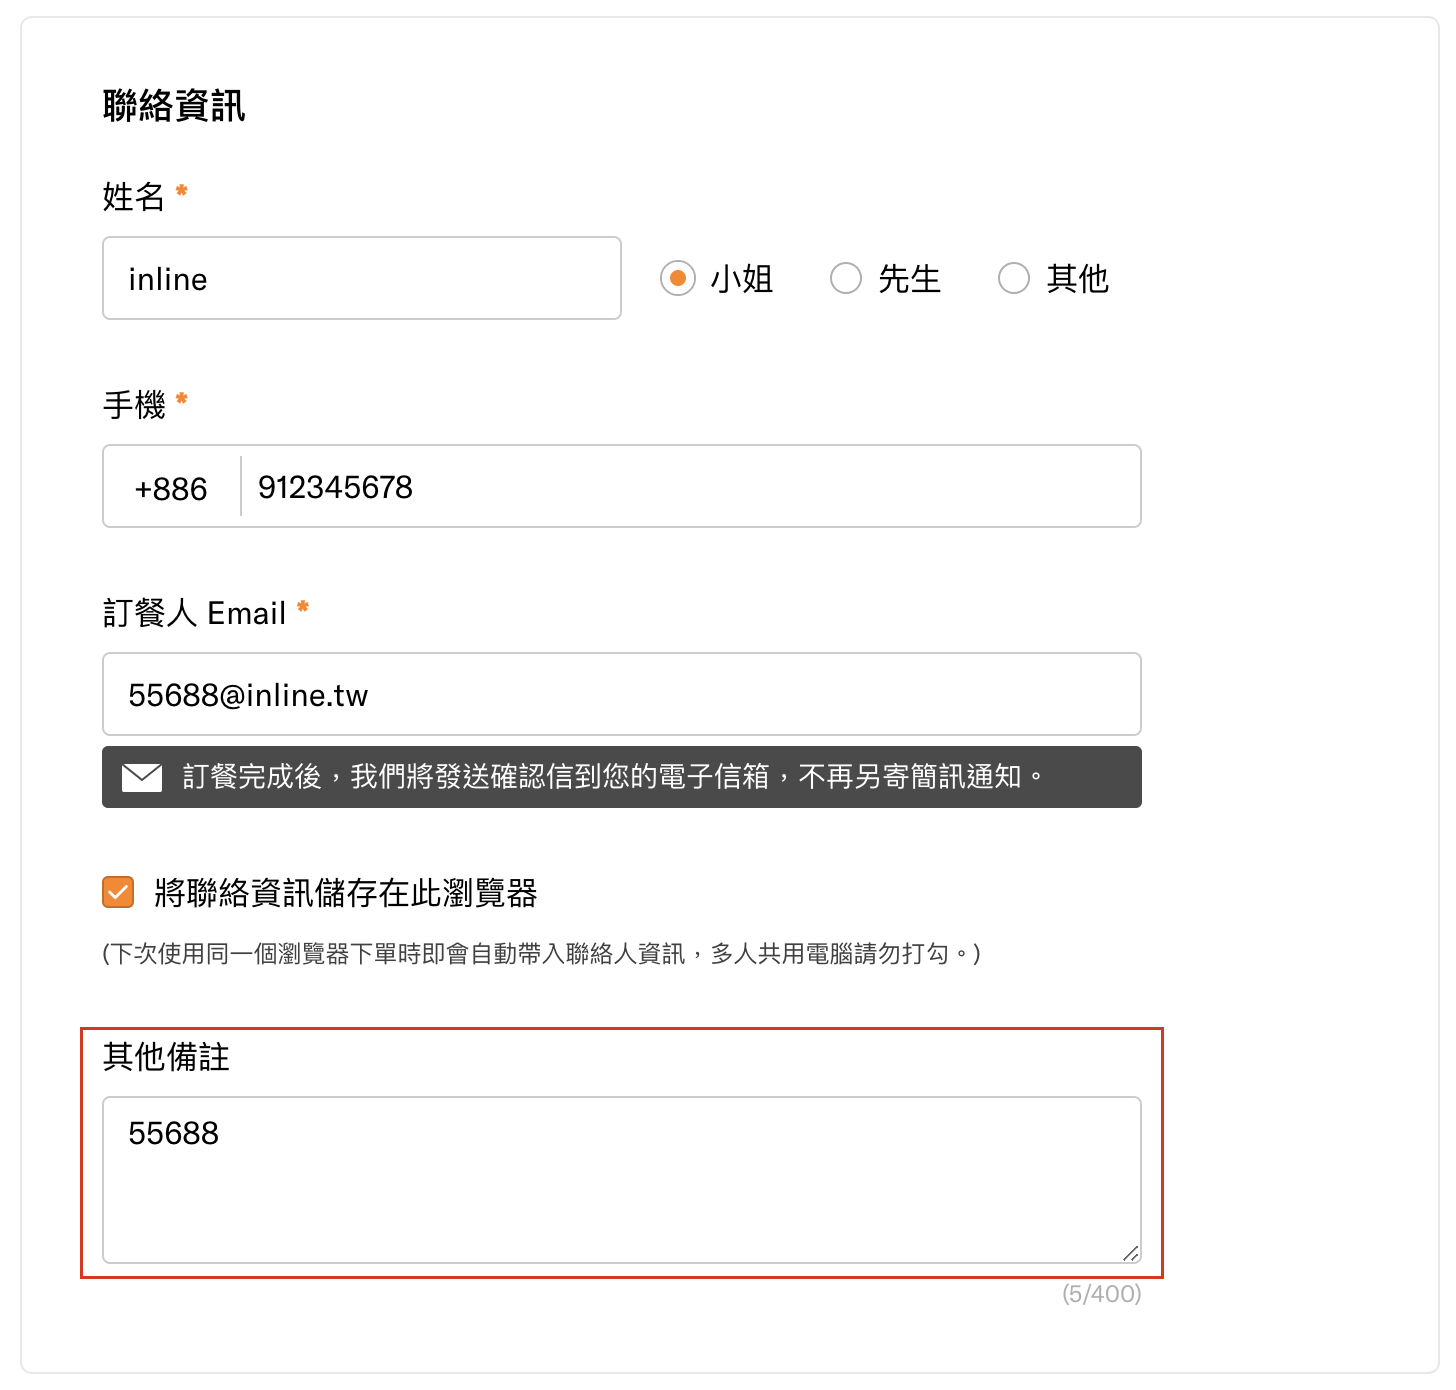
Task: Click phone number field 912345678
Action: 690,487
